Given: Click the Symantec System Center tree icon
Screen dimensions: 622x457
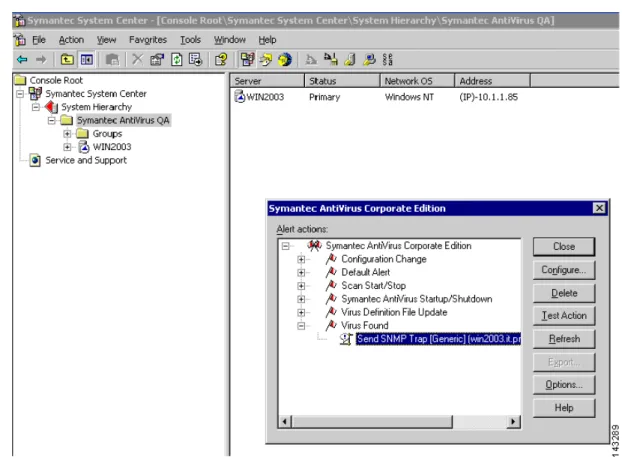Looking at the screenshot, I should pyautogui.click(x=35, y=94).
